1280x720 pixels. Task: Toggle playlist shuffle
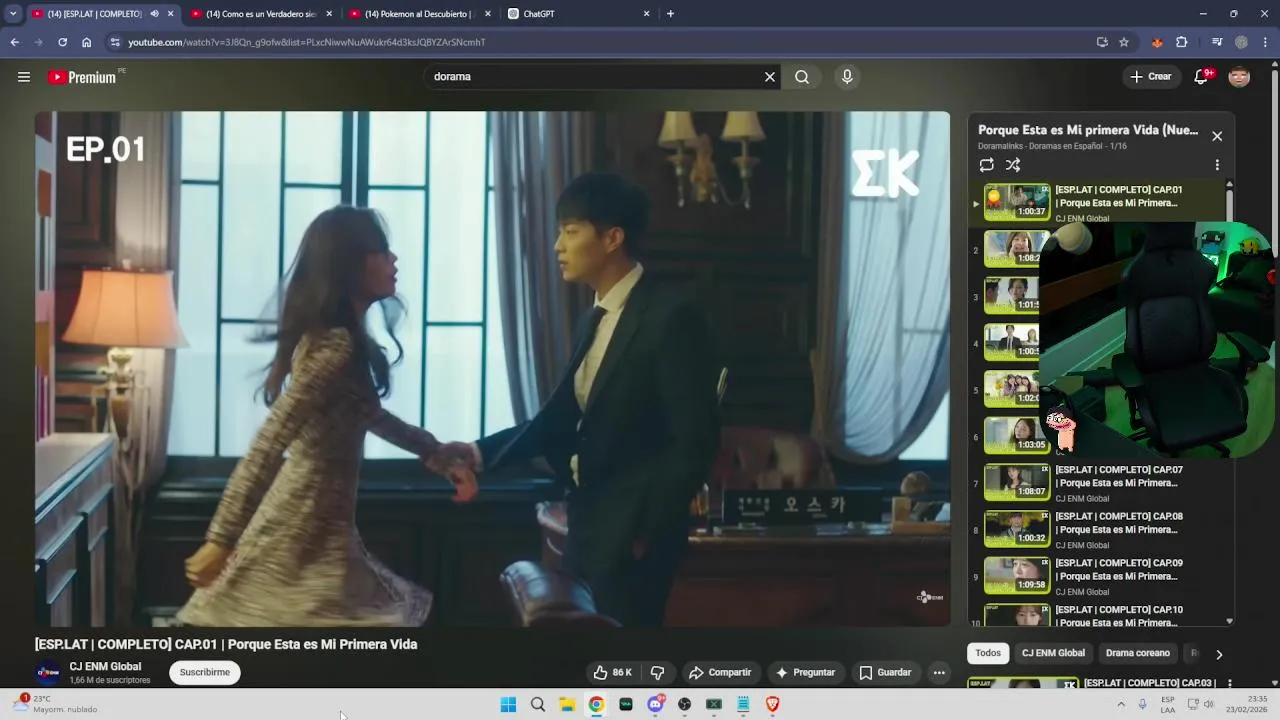pyautogui.click(x=1013, y=165)
